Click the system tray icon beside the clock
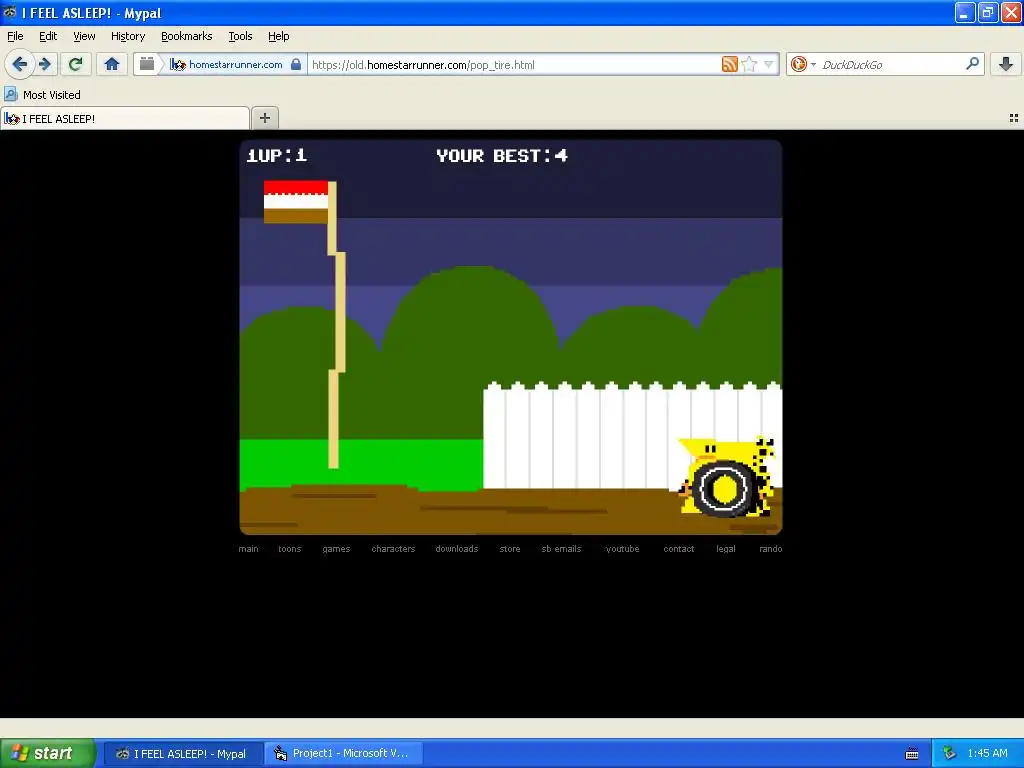Image resolution: width=1024 pixels, height=768 pixels. pyautogui.click(x=948, y=754)
